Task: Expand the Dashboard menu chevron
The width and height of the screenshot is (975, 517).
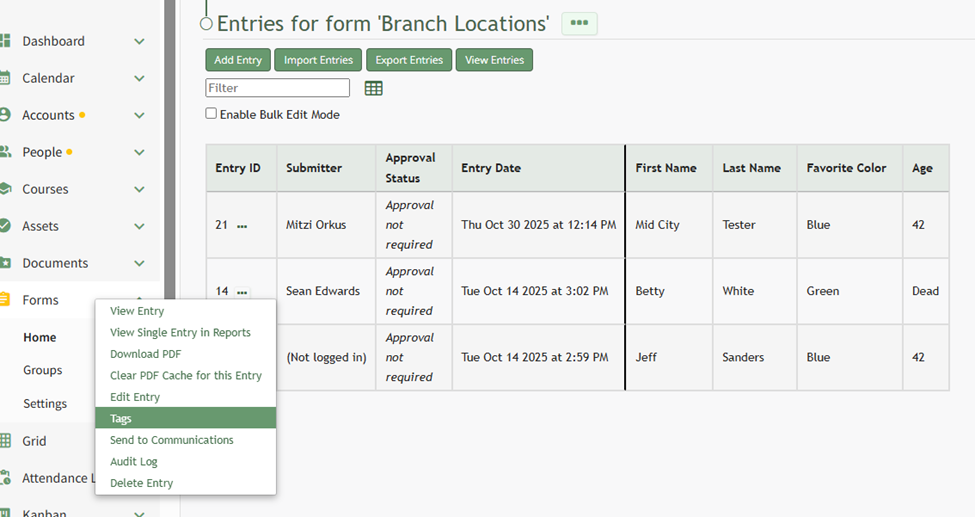Action: click(139, 41)
